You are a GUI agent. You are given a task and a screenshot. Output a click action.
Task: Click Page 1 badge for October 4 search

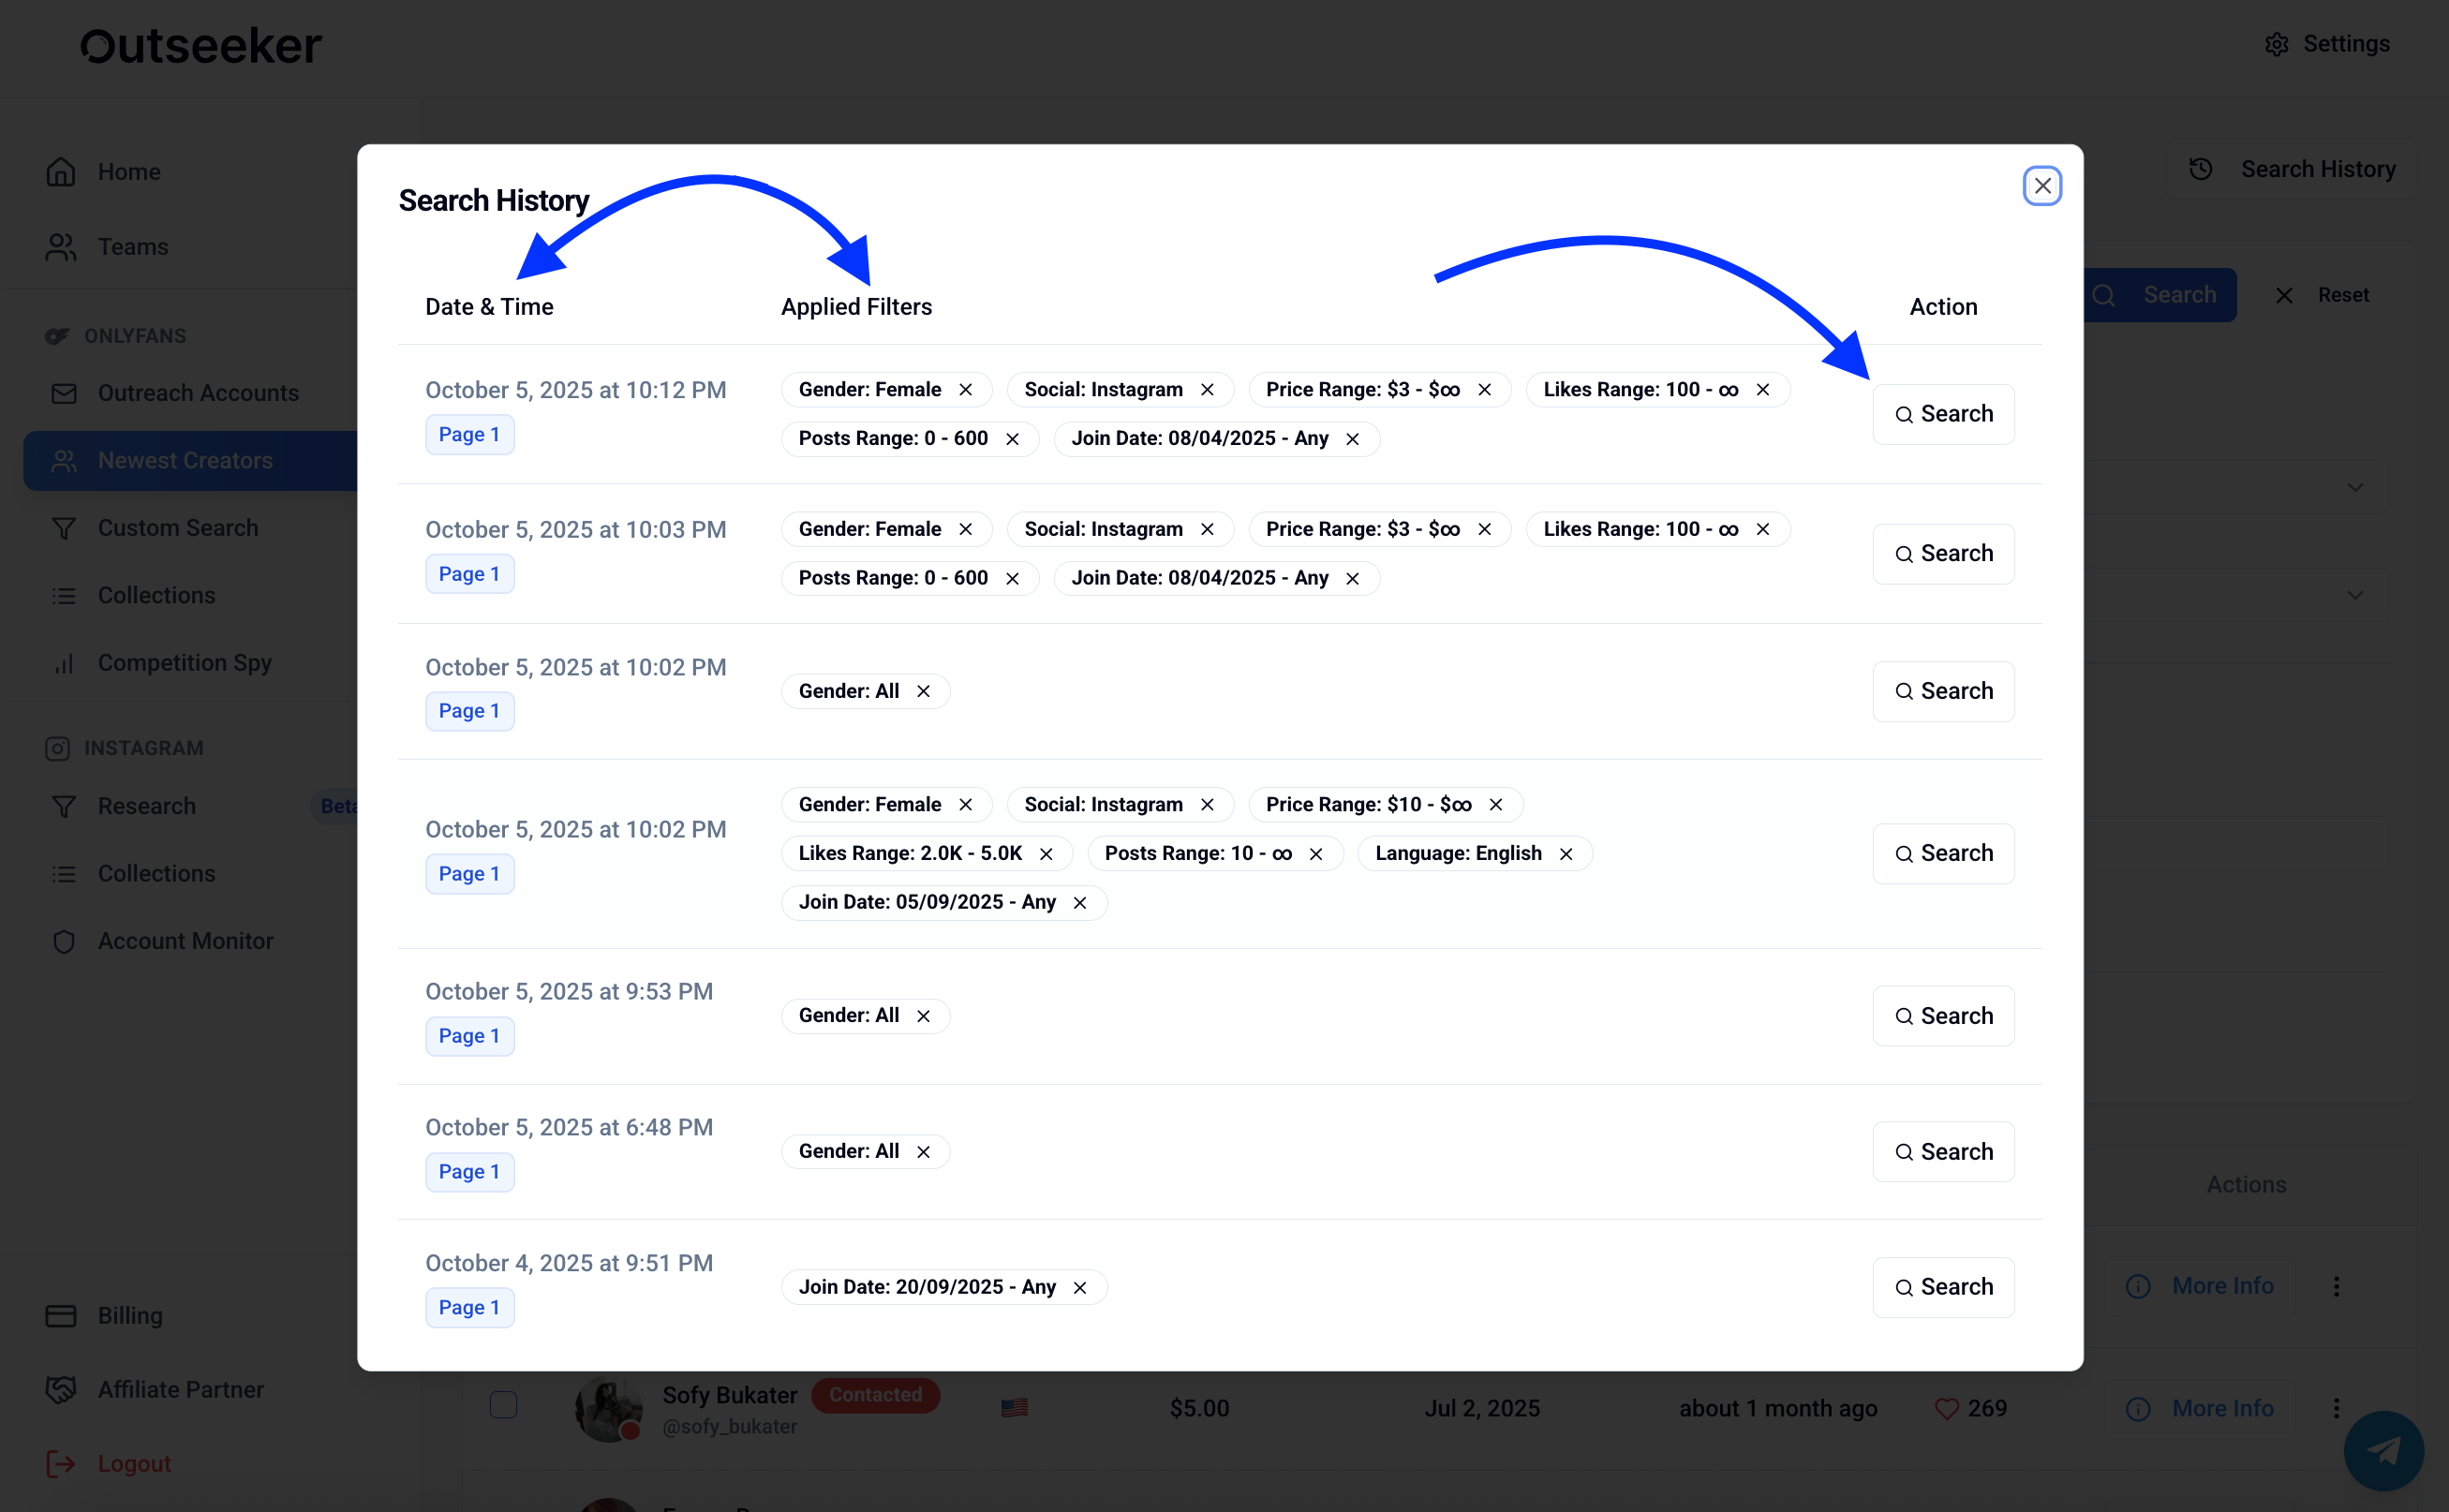pos(469,1308)
